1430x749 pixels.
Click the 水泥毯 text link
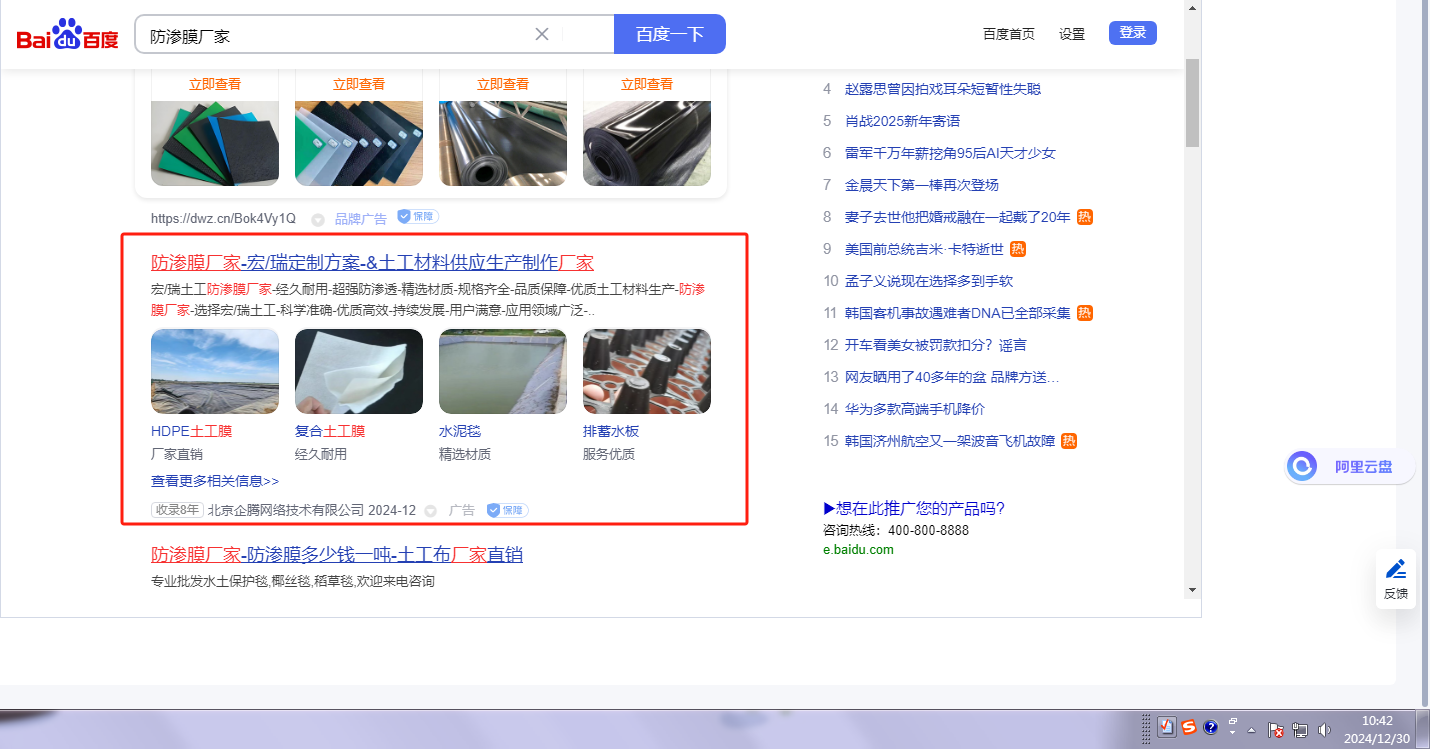460,431
